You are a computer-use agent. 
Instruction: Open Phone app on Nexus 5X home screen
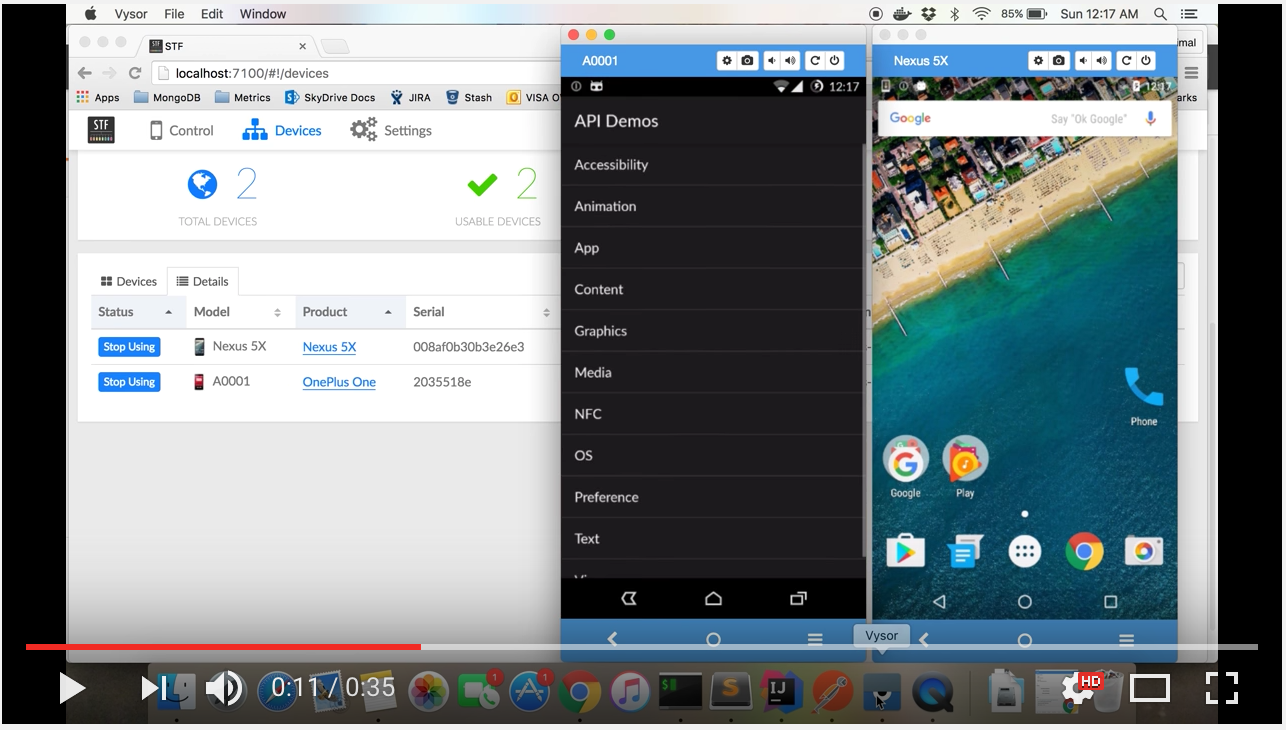(1144, 396)
